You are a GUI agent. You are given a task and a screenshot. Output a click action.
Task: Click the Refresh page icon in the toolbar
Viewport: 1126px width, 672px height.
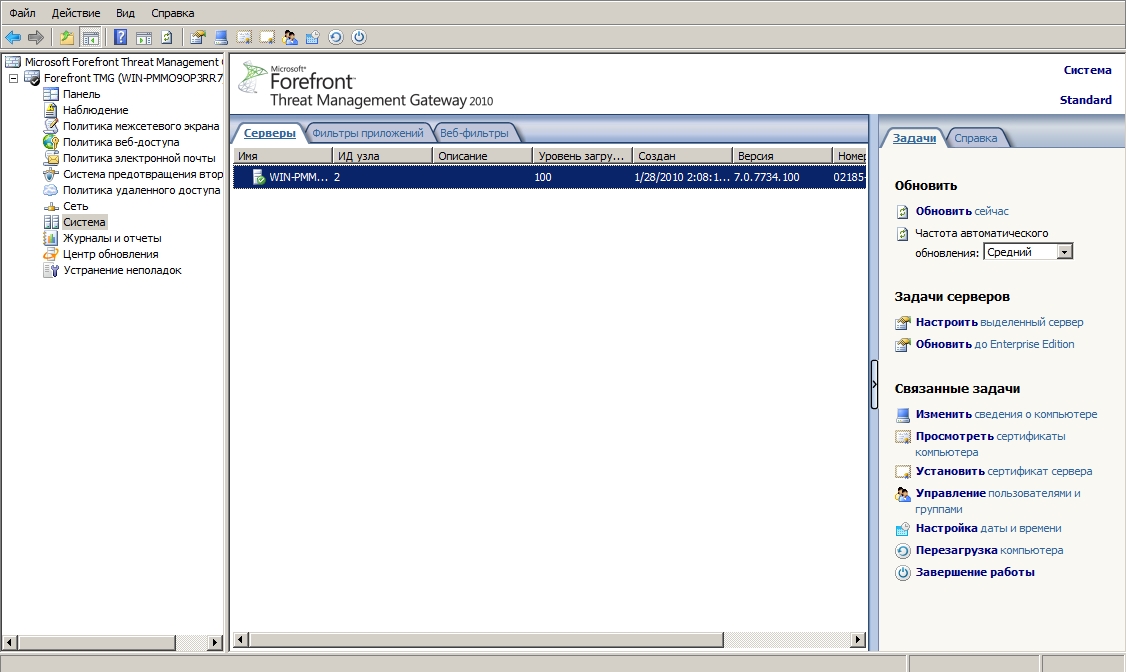(167, 37)
